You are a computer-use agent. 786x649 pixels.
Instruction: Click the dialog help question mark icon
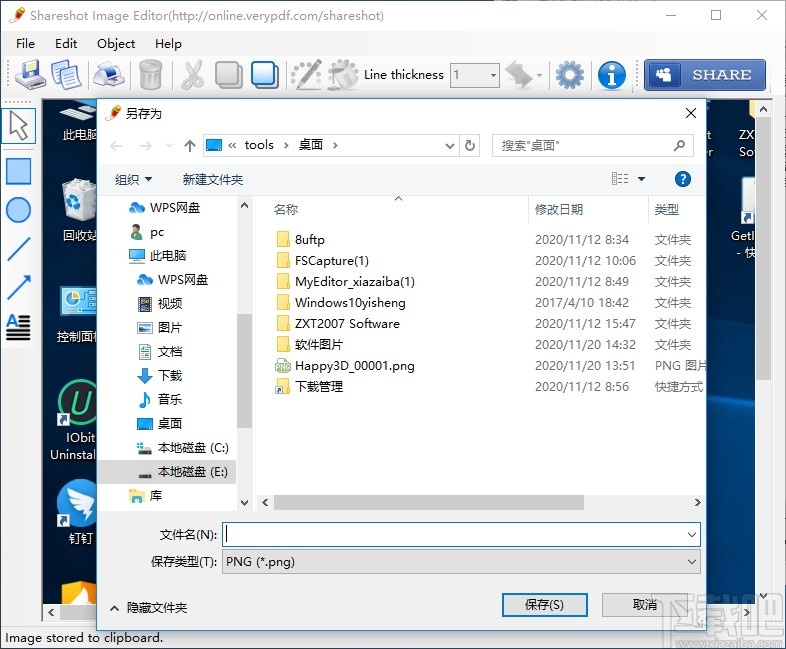click(682, 179)
